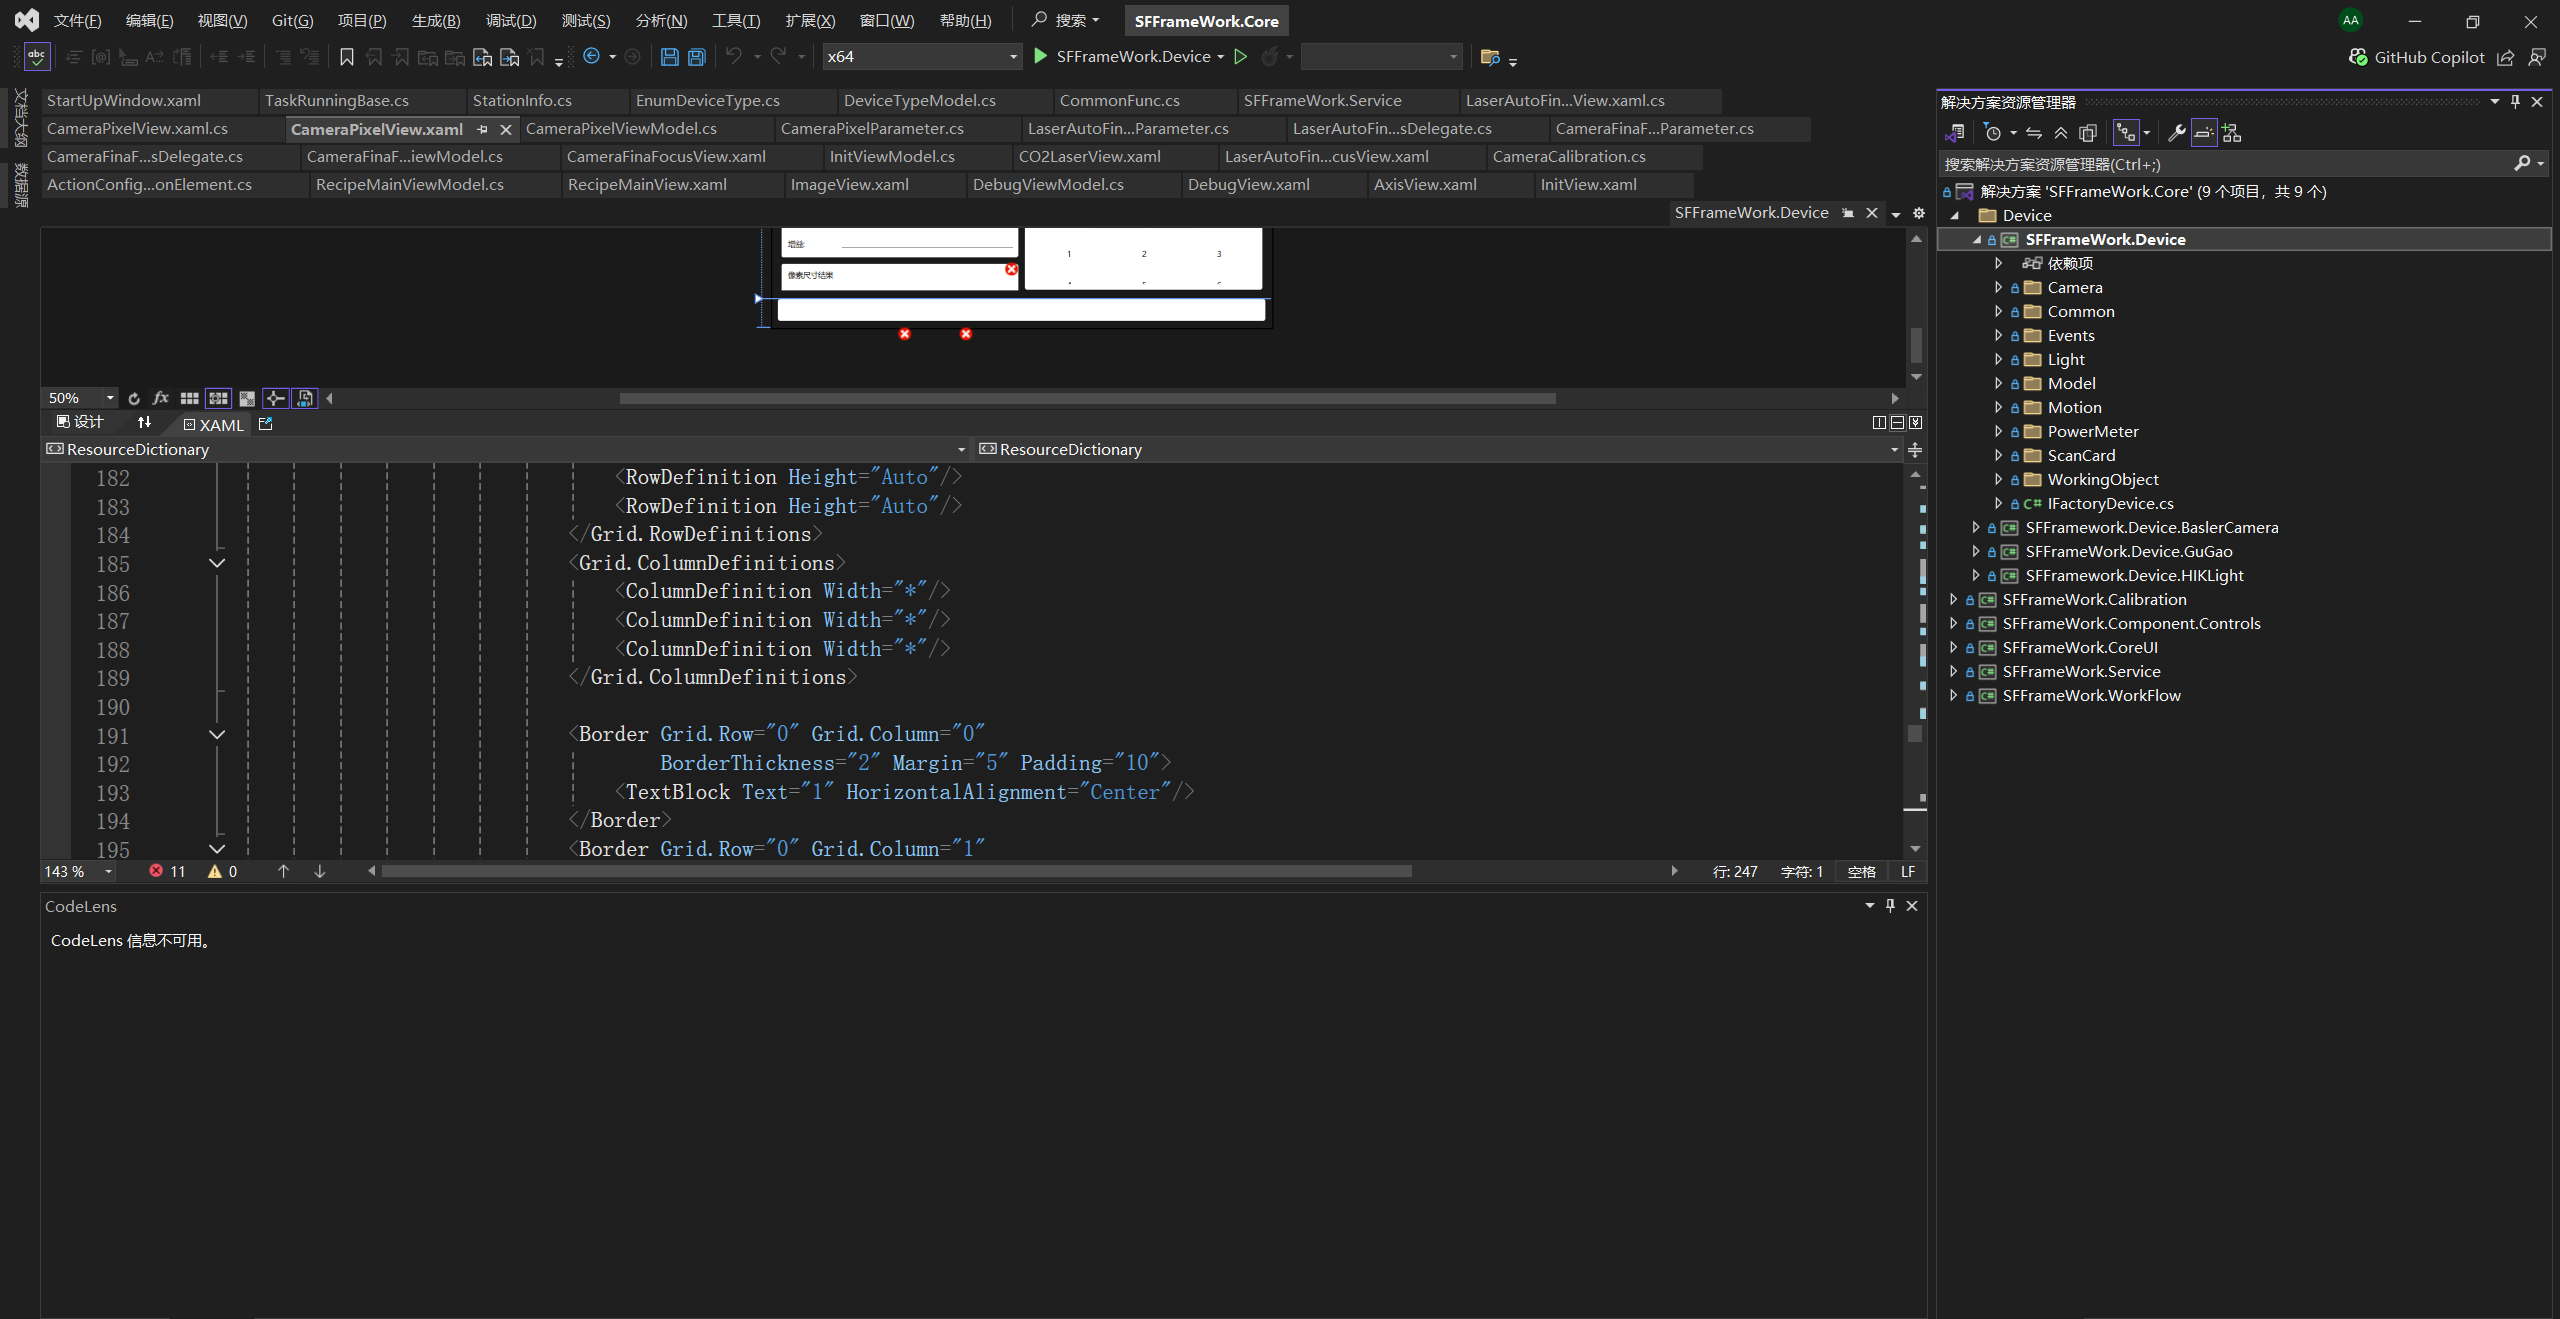Screen dimensions: 2560x1319
Task: Click the green Start debugging play icon
Action: point(1040,57)
